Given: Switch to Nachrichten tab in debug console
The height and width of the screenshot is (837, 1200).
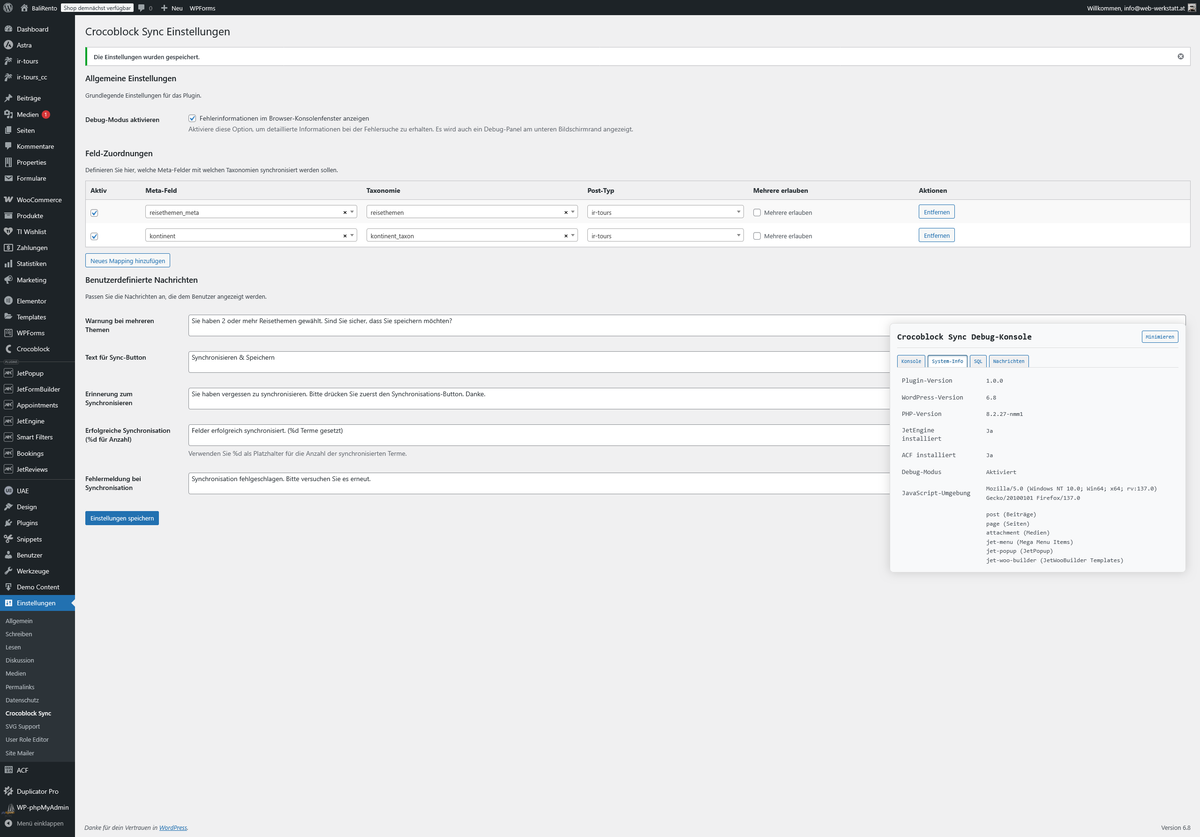Looking at the screenshot, I should 1008,361.
